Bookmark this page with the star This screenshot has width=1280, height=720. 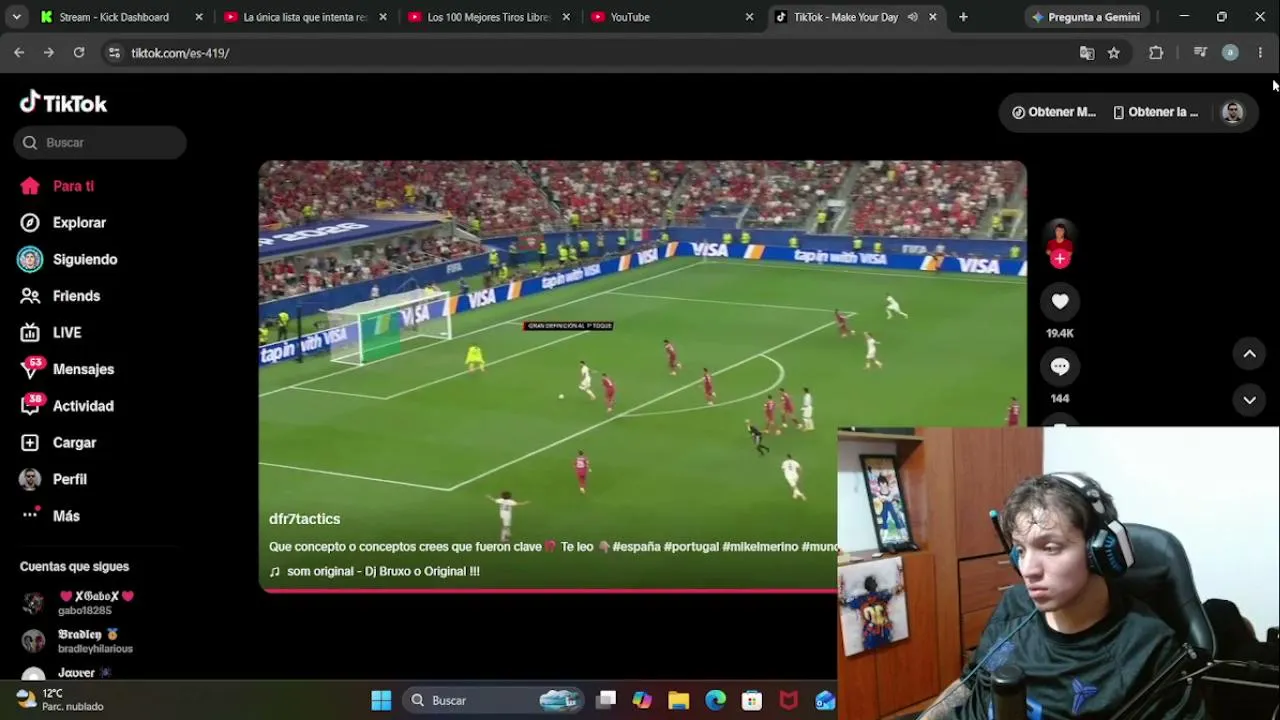[1114, 53]
